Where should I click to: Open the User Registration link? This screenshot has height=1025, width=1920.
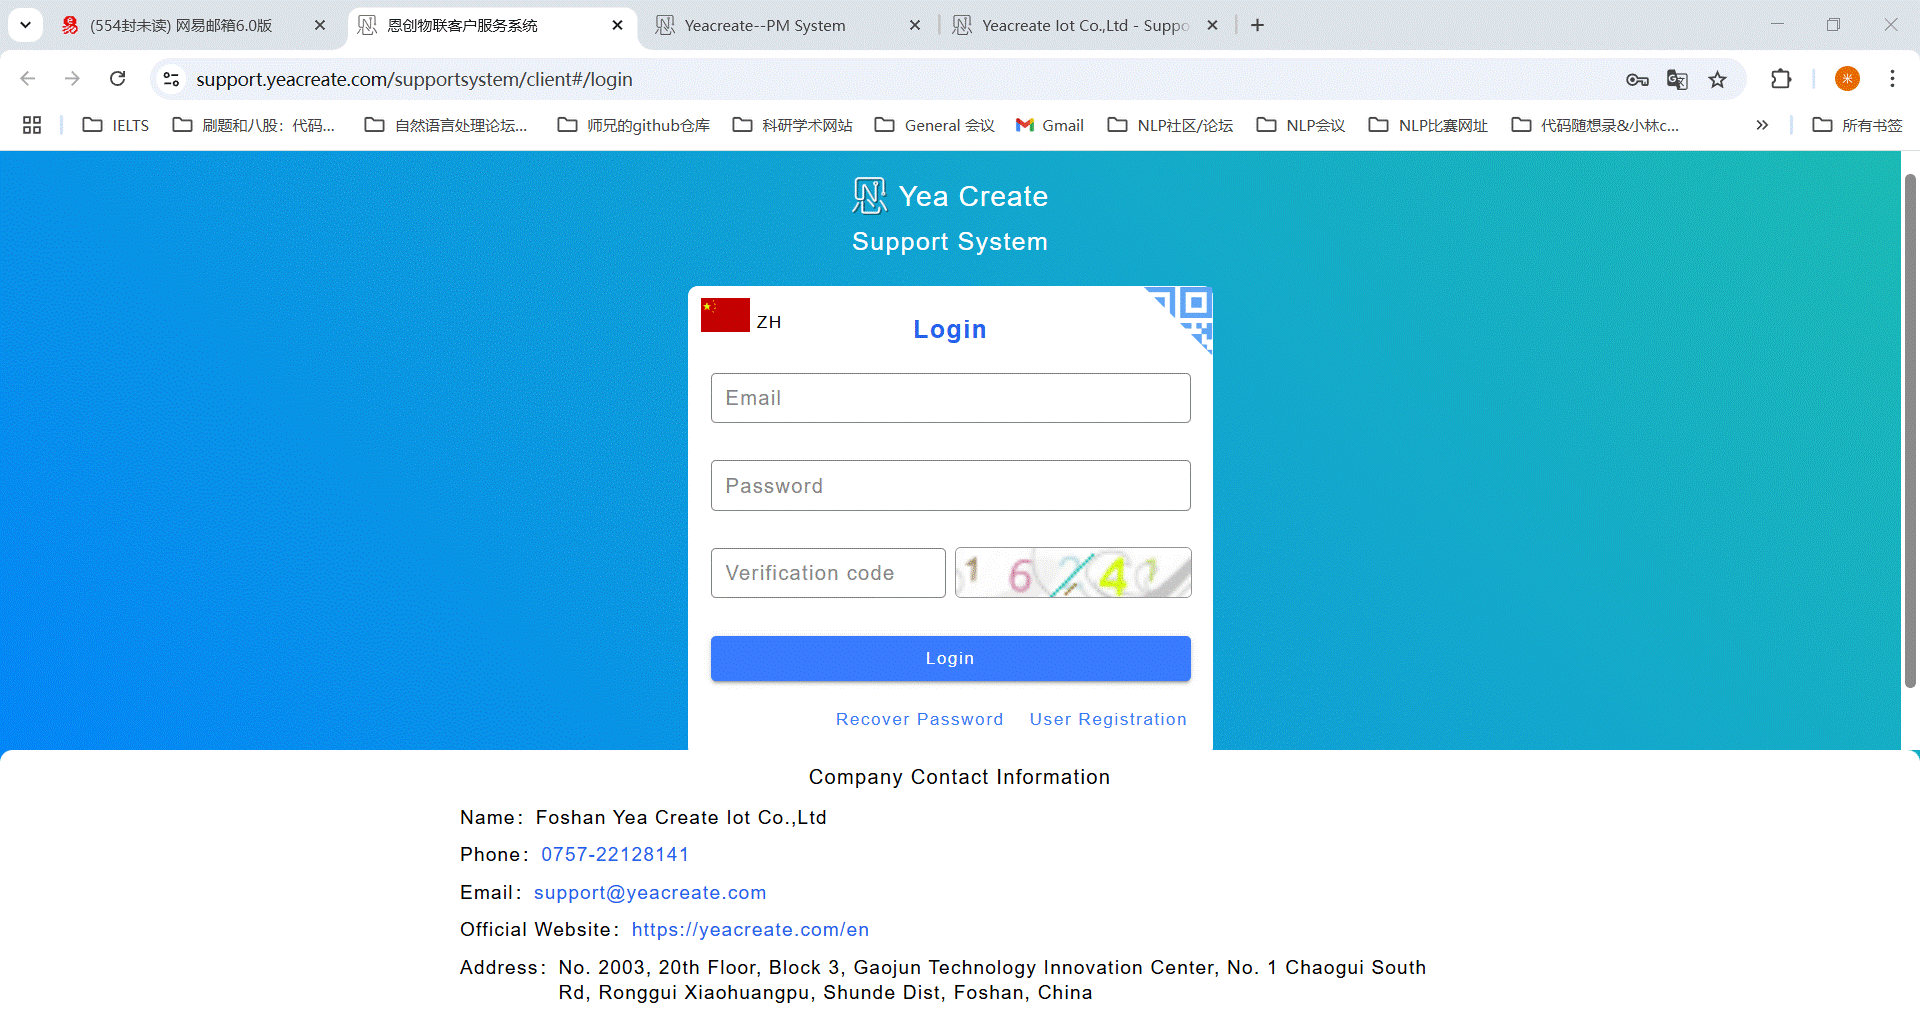pyautogui.click(x=1108, y=719)
